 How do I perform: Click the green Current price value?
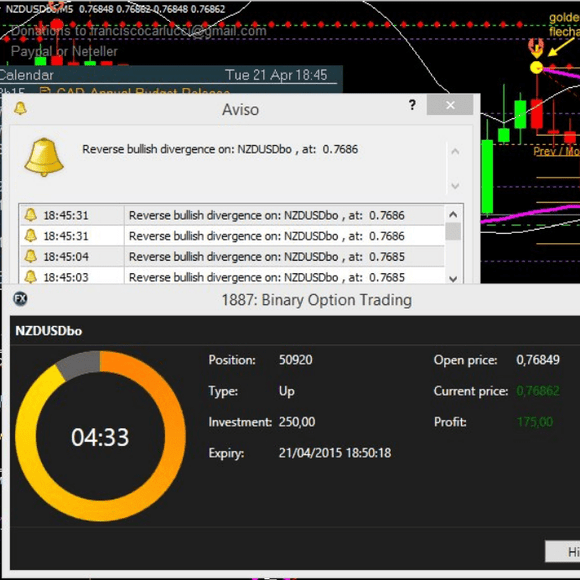(538, 391)
